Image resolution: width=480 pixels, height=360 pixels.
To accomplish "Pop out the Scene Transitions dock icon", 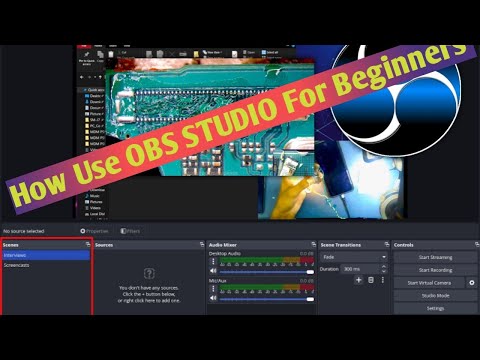I will [387, 244].
